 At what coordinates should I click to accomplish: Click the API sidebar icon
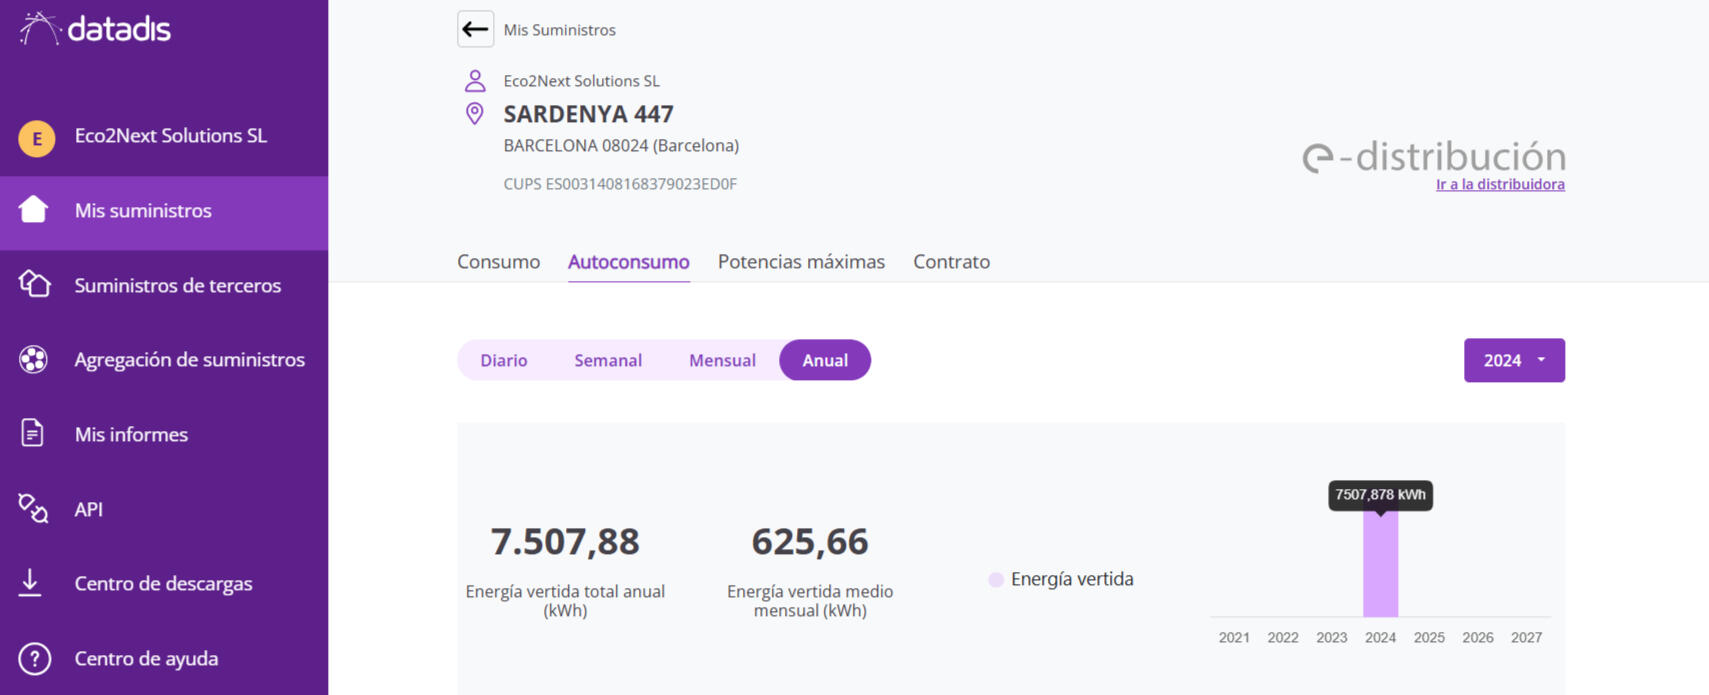point(33,509)
